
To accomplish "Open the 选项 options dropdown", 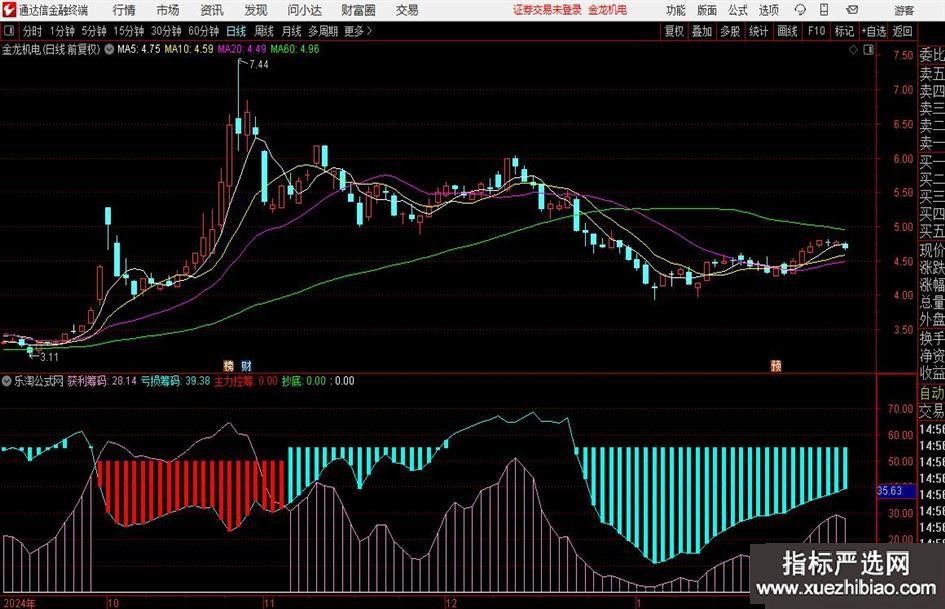I will tap(769, 10).
